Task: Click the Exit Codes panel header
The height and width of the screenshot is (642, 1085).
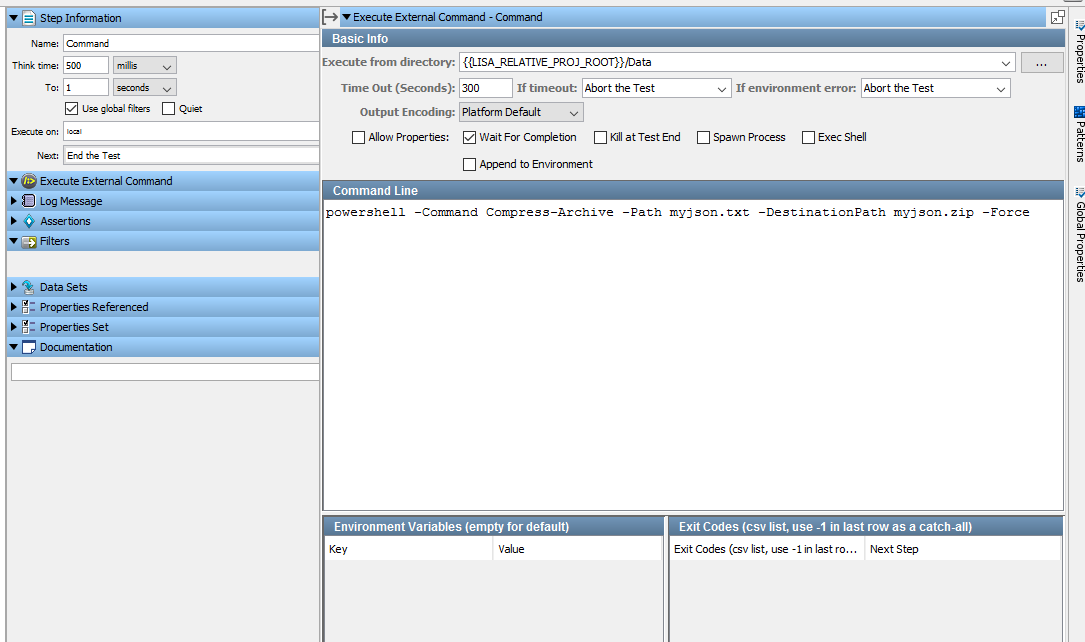Action: click(x=866, y=527)
